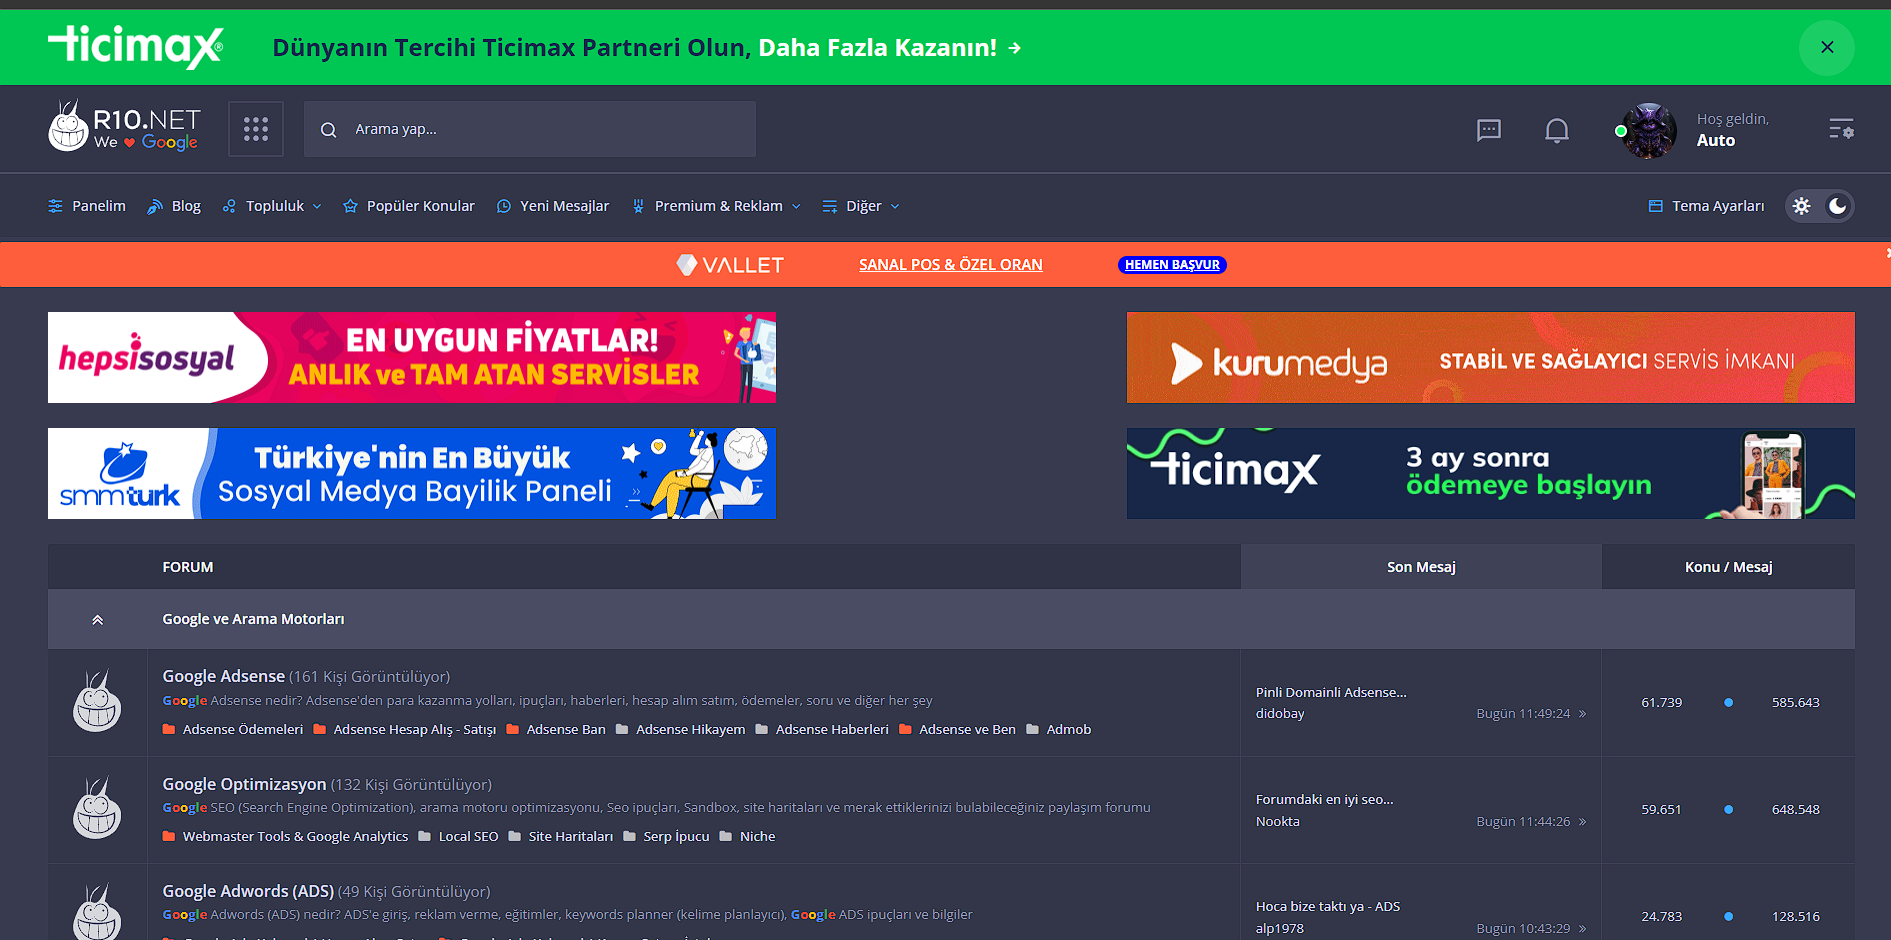The height and width of the screenshot is (940, 1891).
Task: Open the Ticimax 3 ay sonra banner
Action: (1491, 473)
